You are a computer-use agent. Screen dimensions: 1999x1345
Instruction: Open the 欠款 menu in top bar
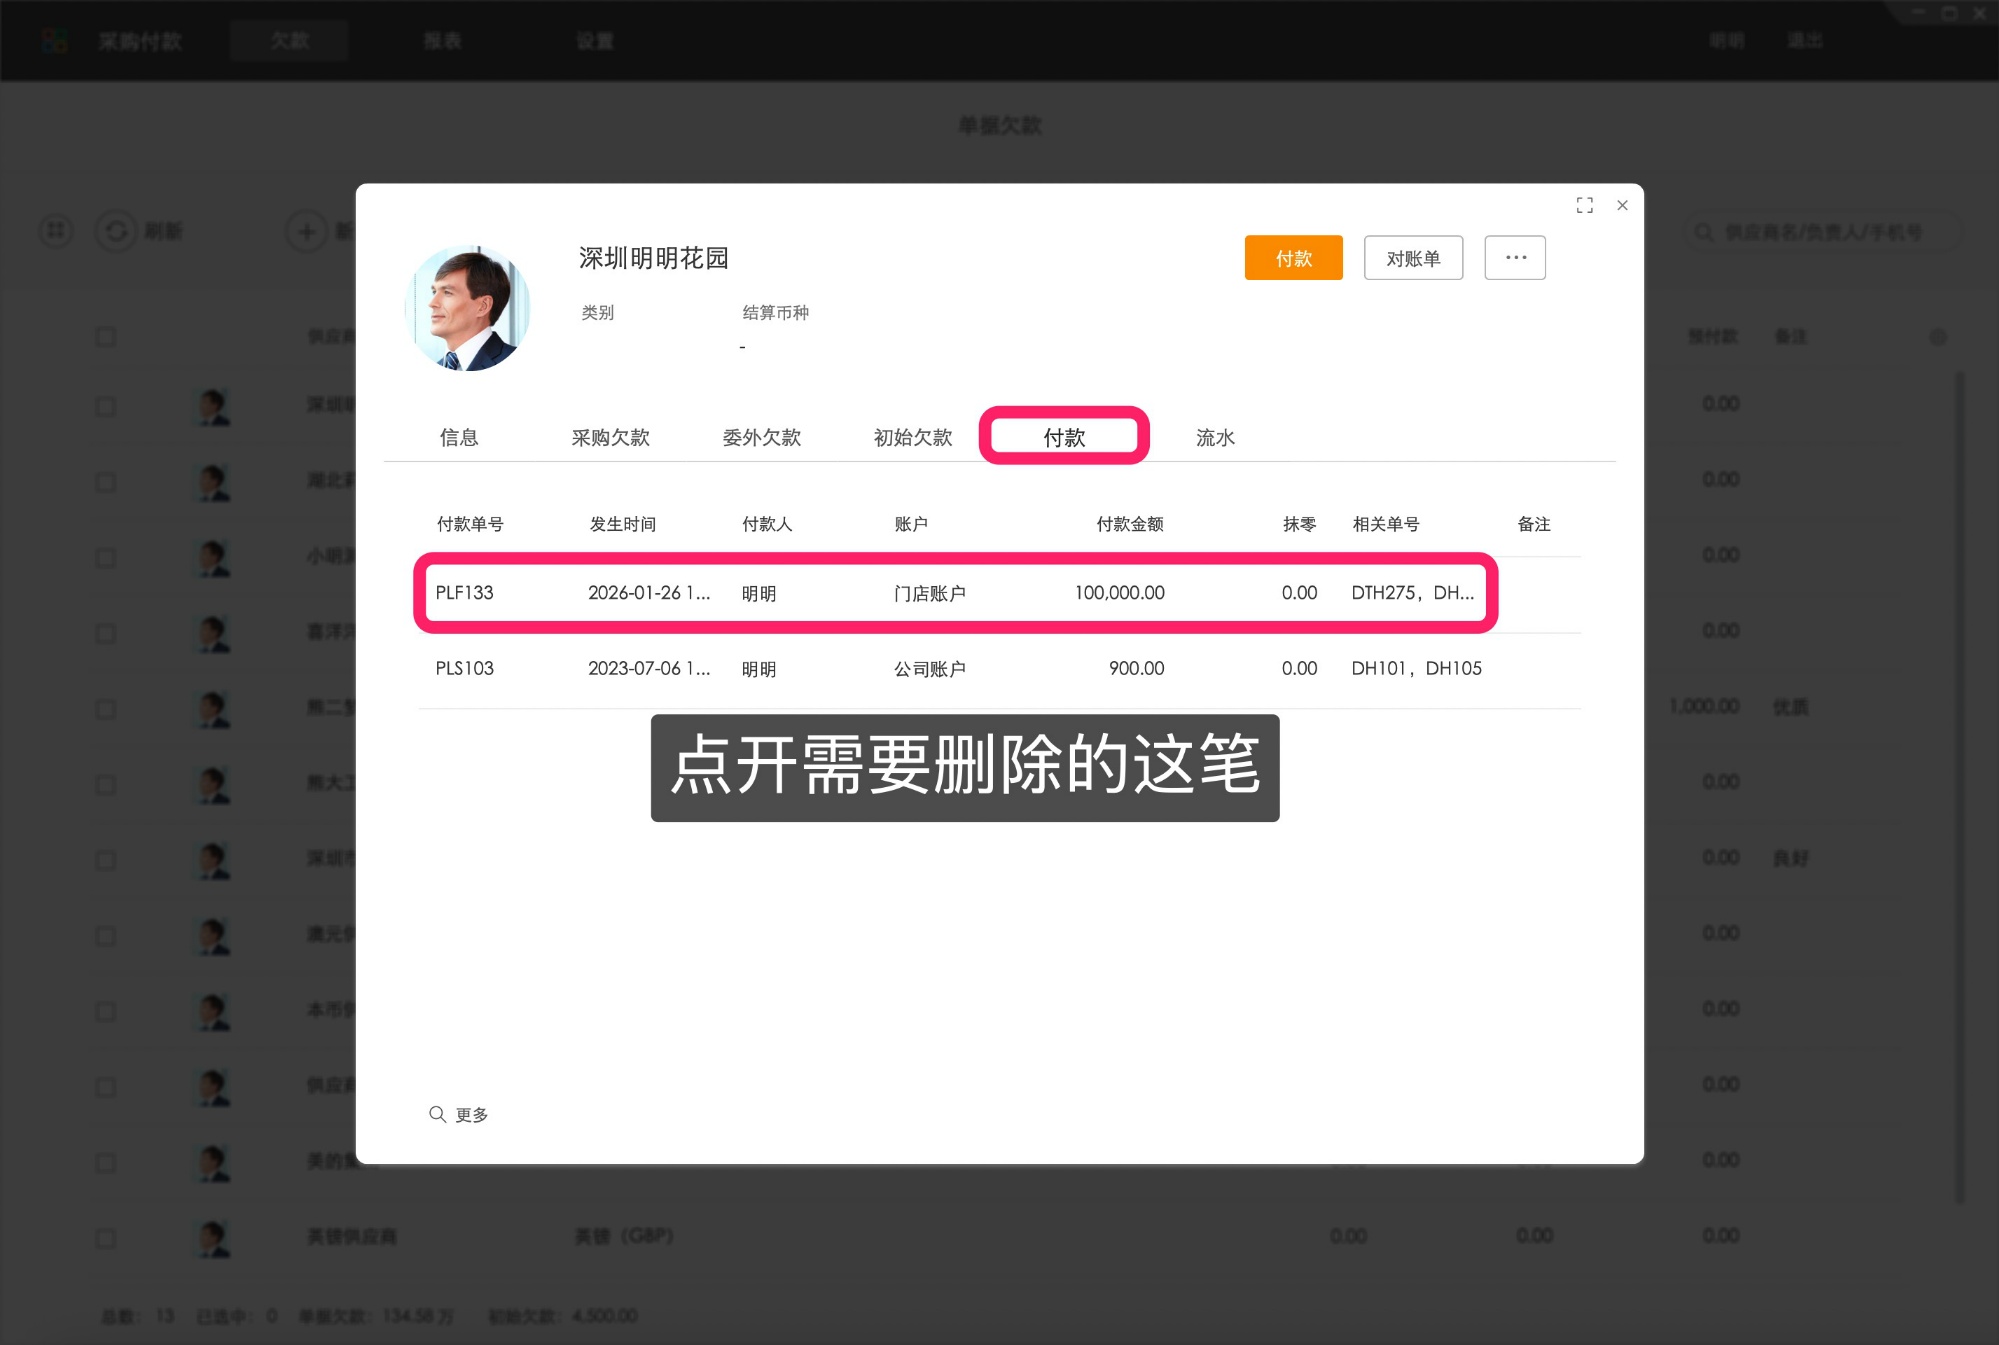click(289, 41)
